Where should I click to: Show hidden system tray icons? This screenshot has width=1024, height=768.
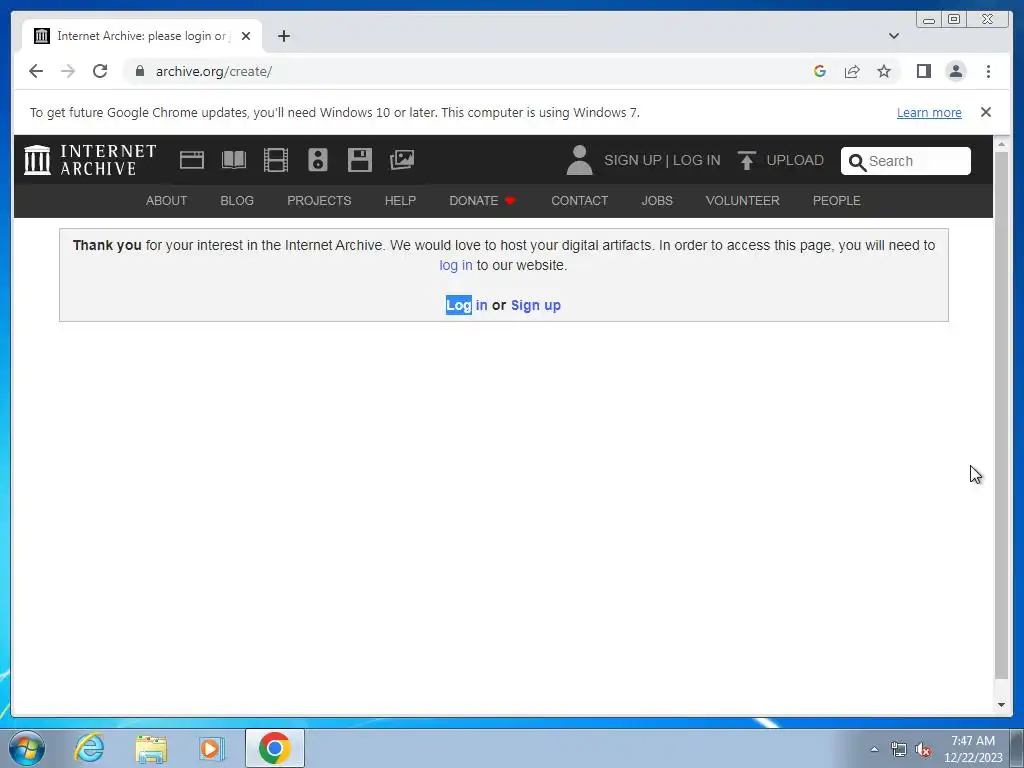pos(874,749)
